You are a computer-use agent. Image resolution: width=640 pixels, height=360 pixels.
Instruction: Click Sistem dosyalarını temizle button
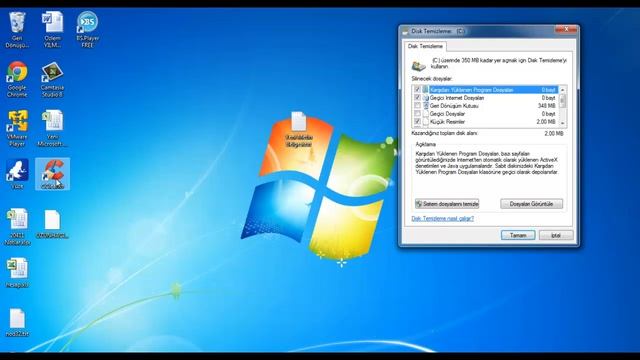[447, 204]
